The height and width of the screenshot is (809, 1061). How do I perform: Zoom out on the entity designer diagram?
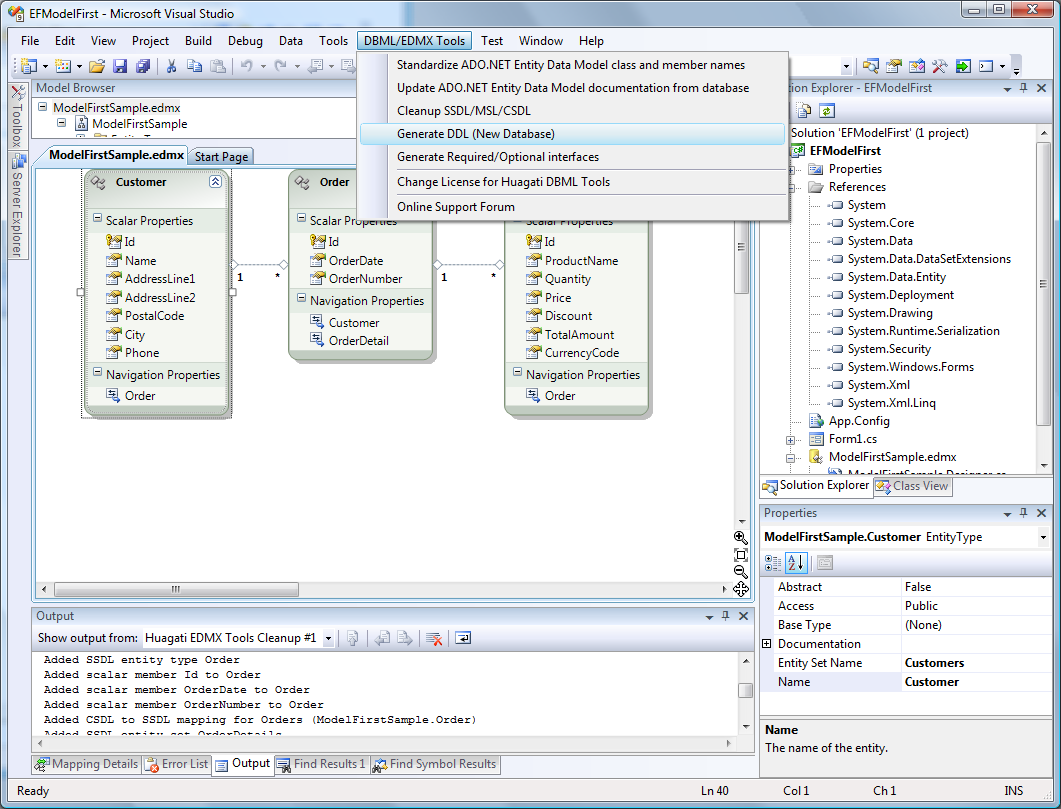point(741,572)
